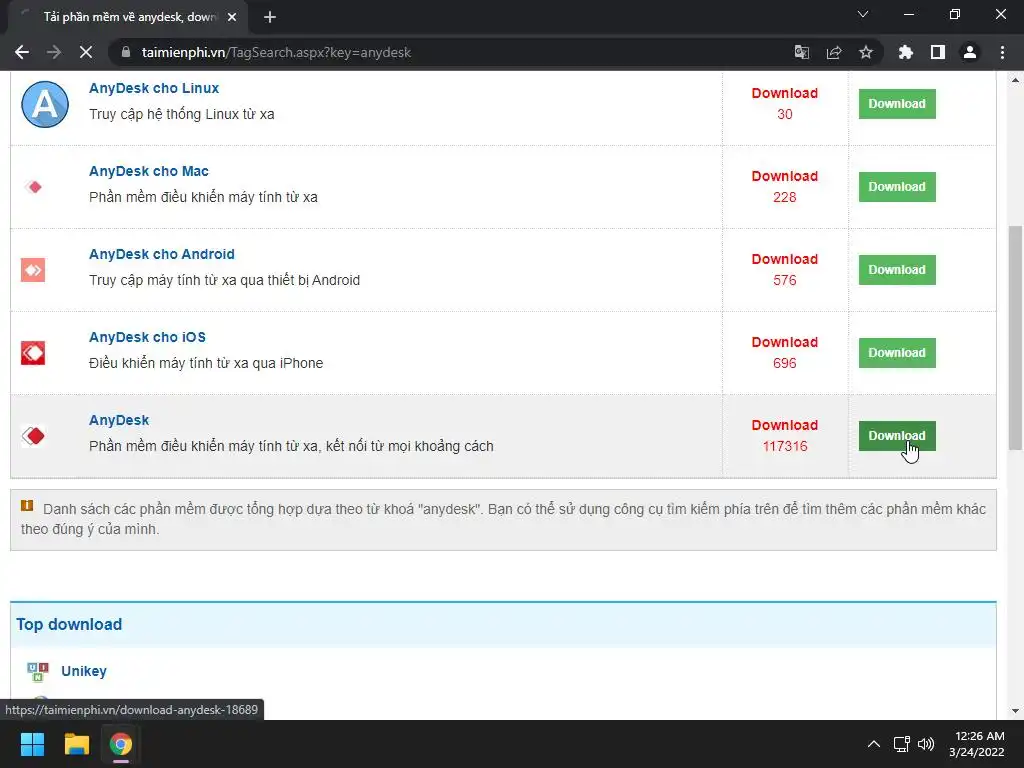View site info via the lock icon
Screen dimensions: 1024x768
pyautogui.click(x=126, y=52)
